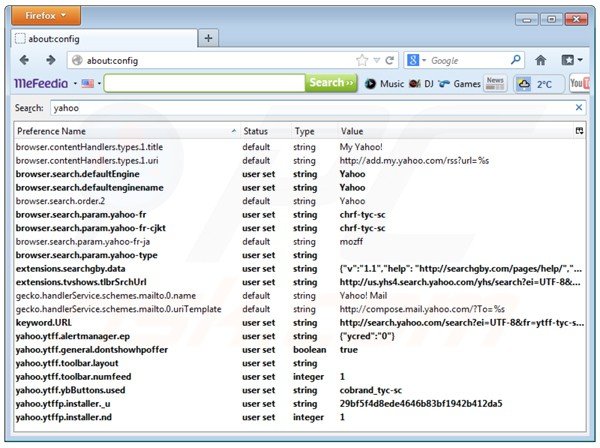Click value http://add.my.yahoo.com/rss?url=%s
Viewport: 600px width, 448px height.
(x=414, y=160)
